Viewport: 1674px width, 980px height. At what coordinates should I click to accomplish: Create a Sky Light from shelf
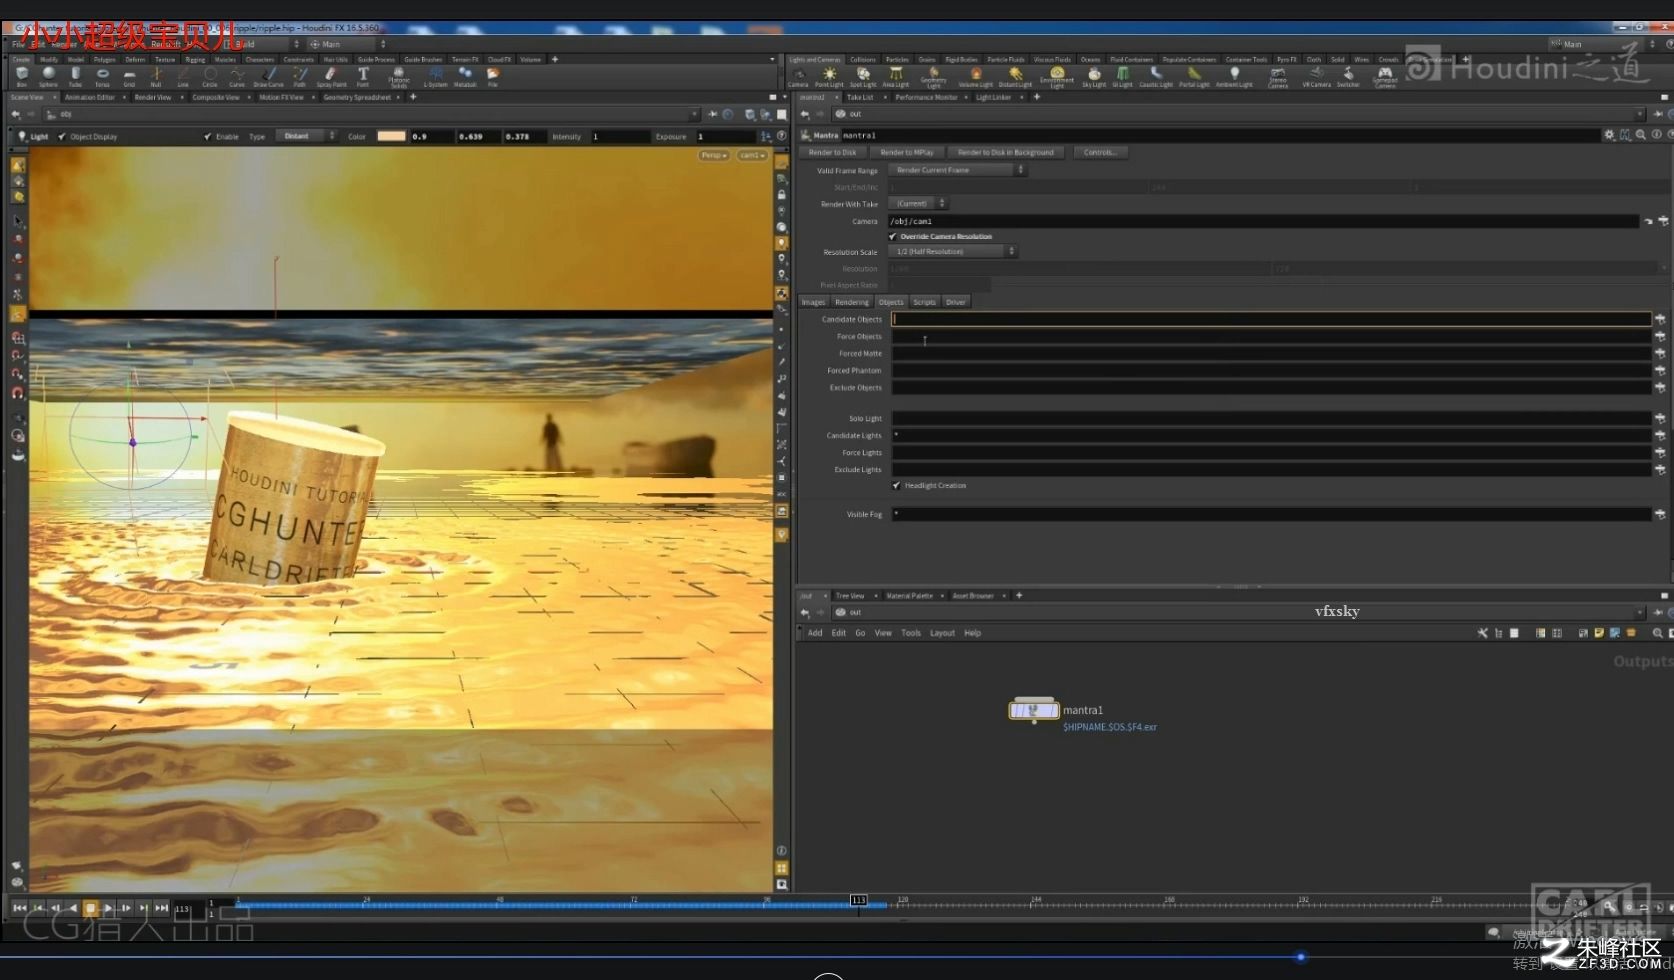[1094, 77]
